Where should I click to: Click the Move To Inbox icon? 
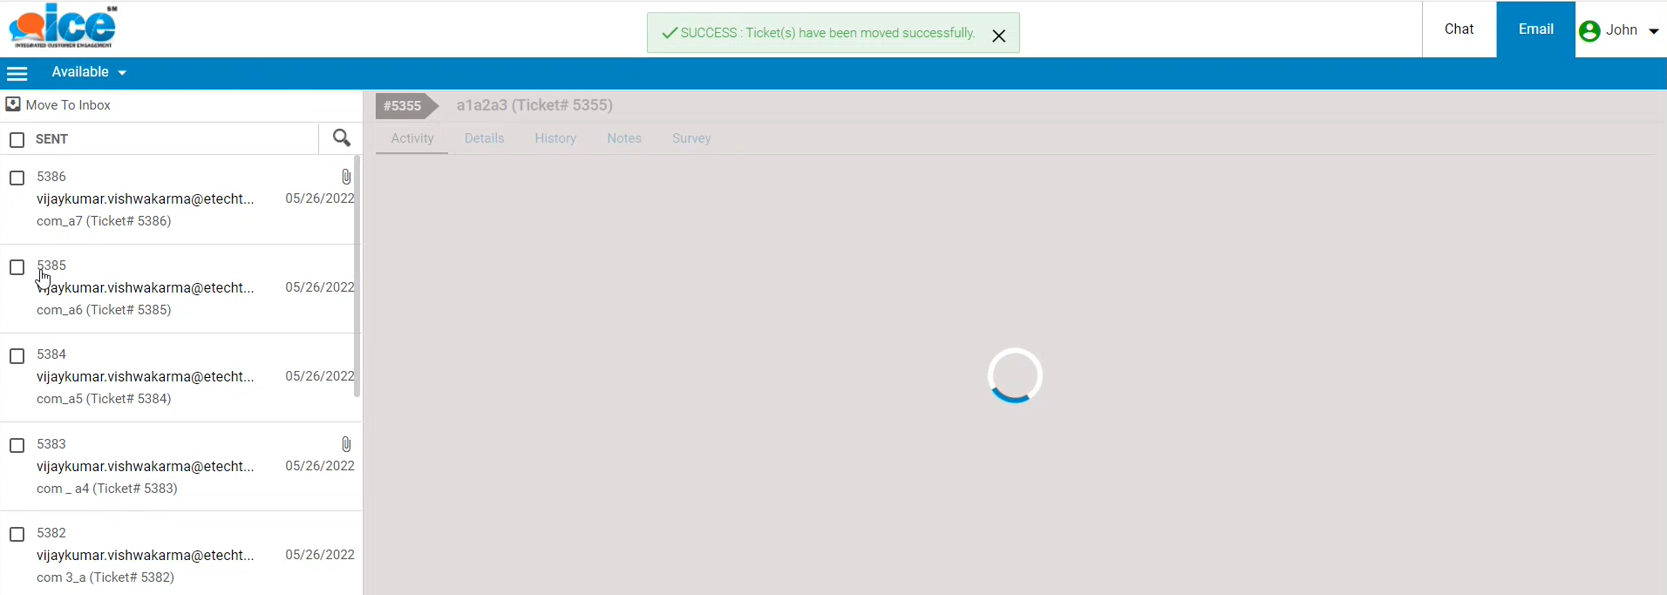tap(13, 104)
